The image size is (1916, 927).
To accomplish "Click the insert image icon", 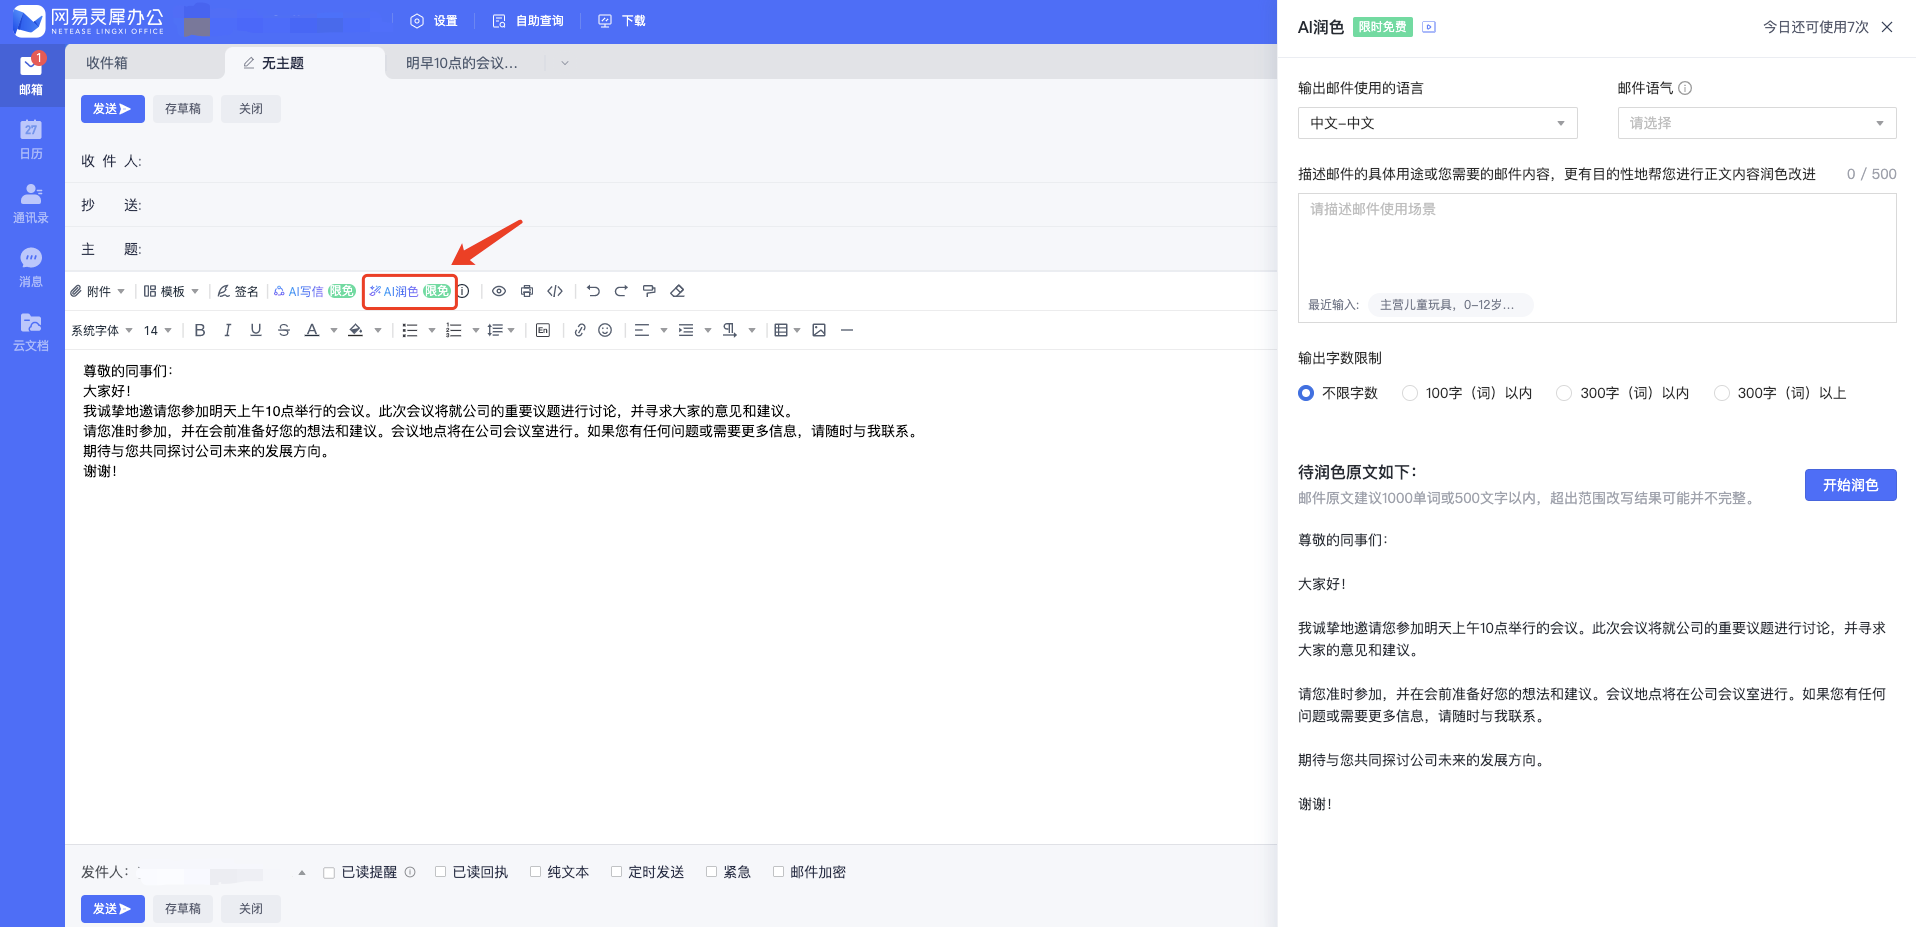I will (819, 330).
